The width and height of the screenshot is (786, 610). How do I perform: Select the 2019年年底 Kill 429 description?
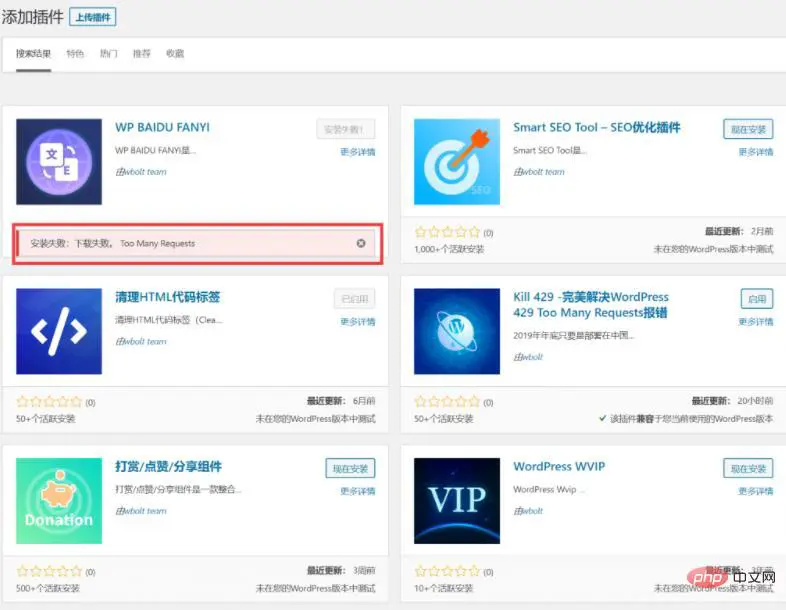coord(573,335)
